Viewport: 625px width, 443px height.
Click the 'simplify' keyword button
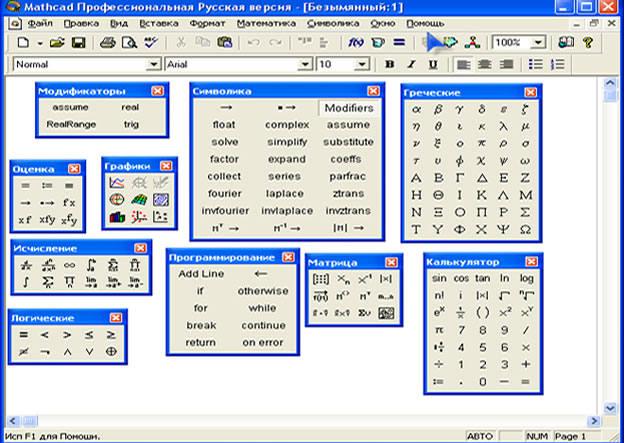(x=287, y=142)
